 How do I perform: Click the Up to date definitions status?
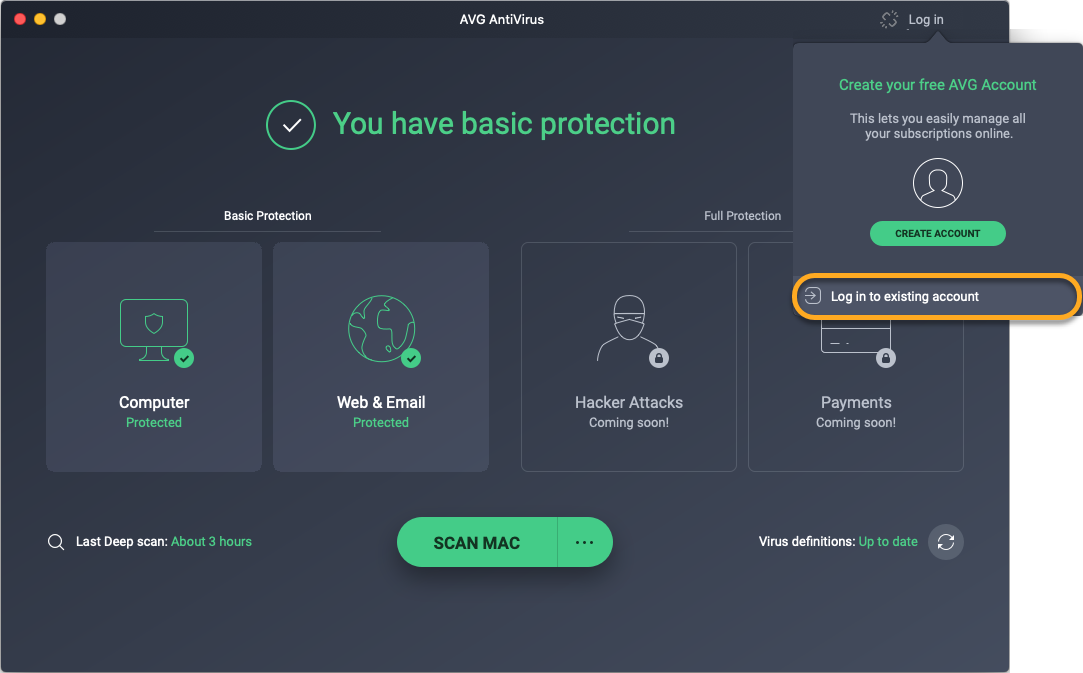(x=888, y=542)
